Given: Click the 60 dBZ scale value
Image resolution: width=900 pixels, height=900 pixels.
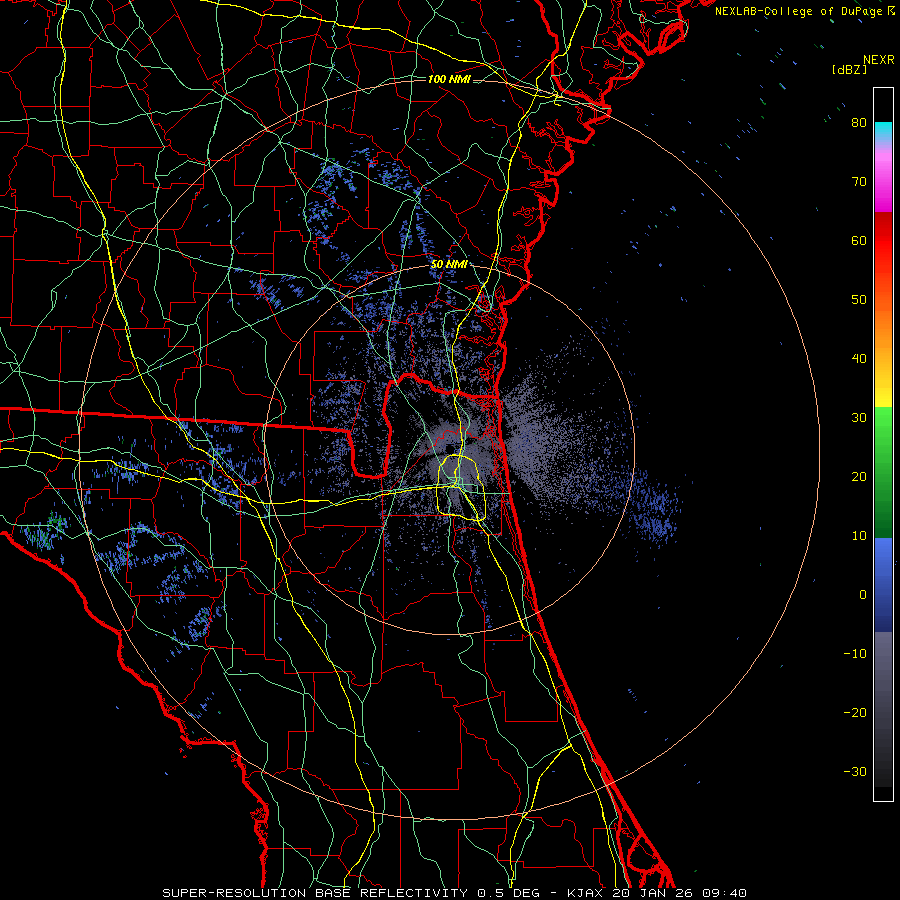Looking at the screenshot, I should click(x=859, y=240).
